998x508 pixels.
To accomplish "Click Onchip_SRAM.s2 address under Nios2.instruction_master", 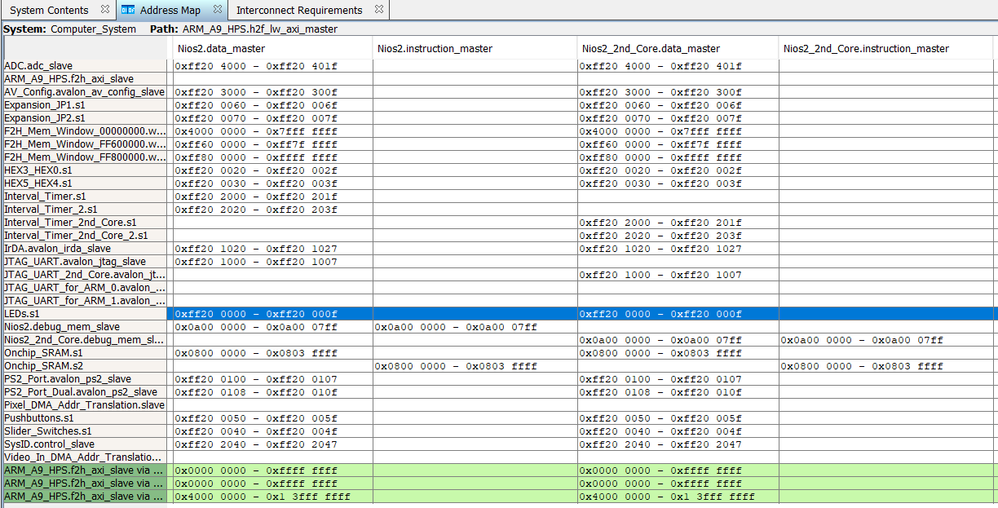I will click(x=456, y=367).
